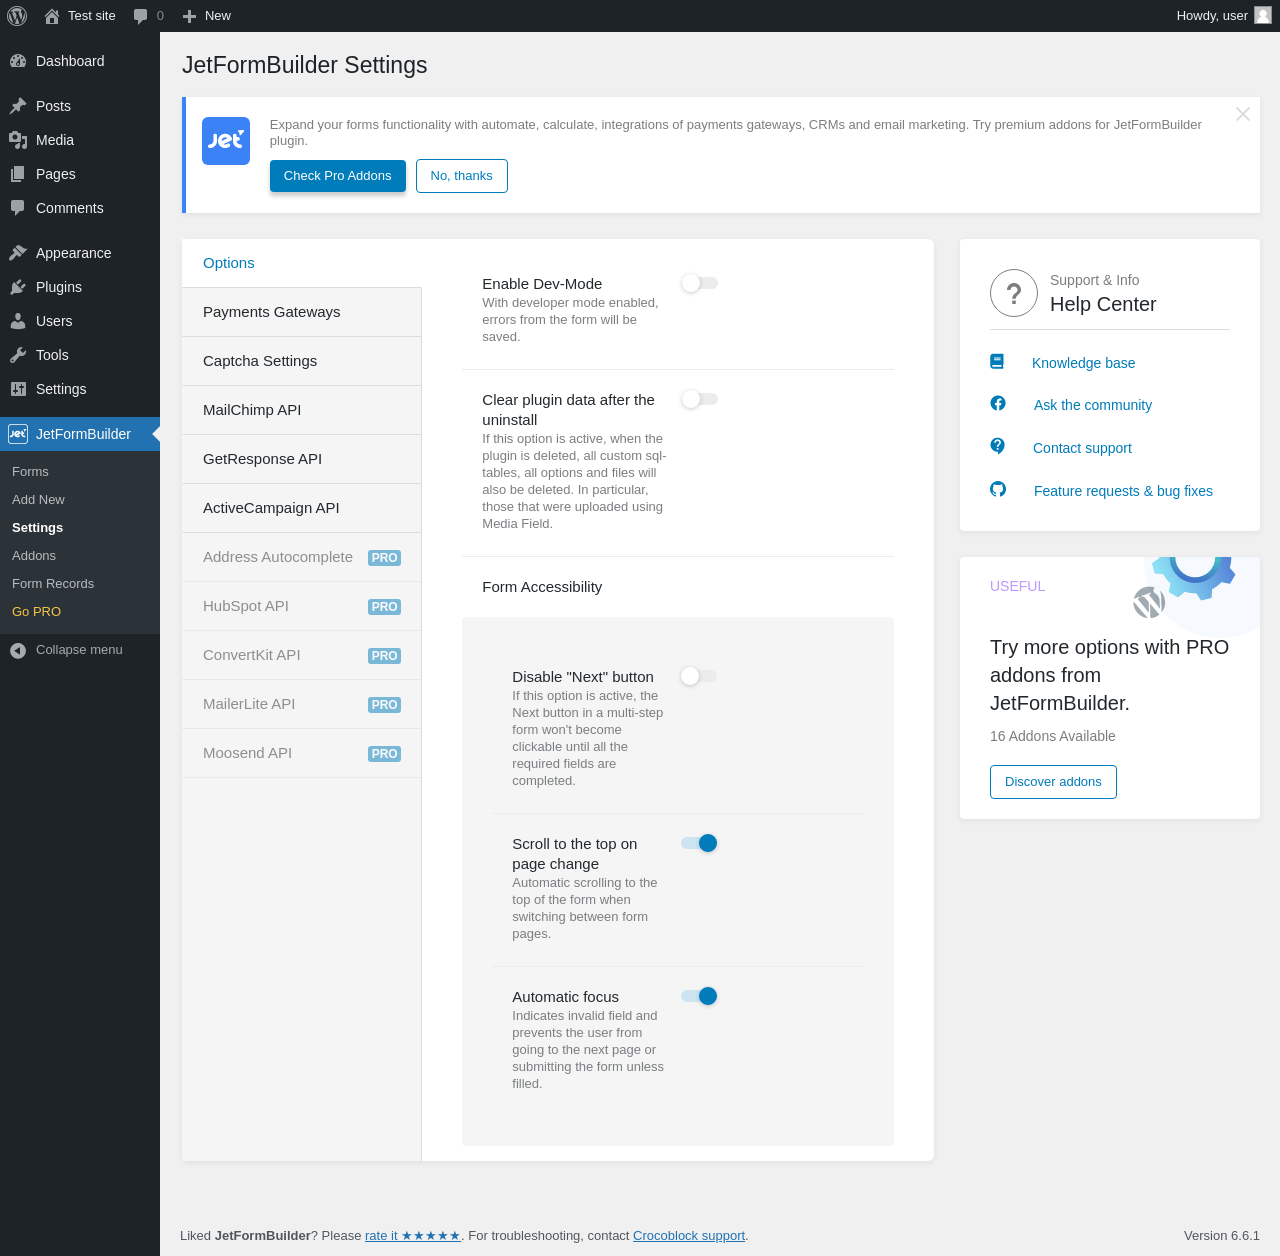Collapse the admin sidebar menu
Screen dimensions: 1280x1256
tap(80, 650)
